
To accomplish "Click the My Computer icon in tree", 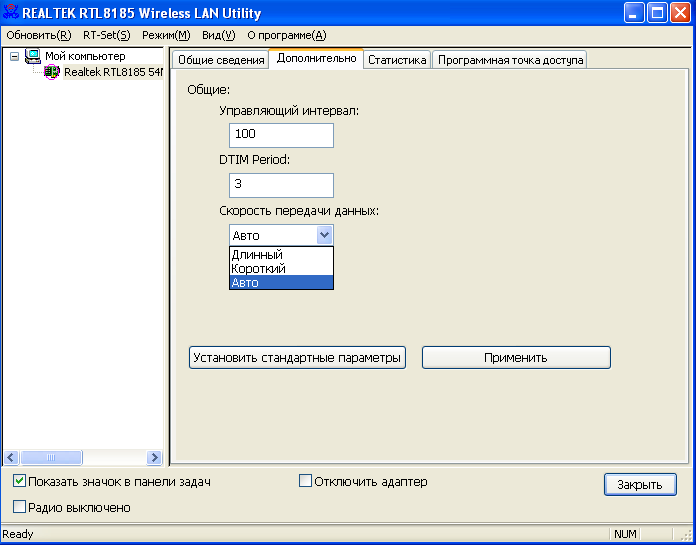I will pos(32,56).
